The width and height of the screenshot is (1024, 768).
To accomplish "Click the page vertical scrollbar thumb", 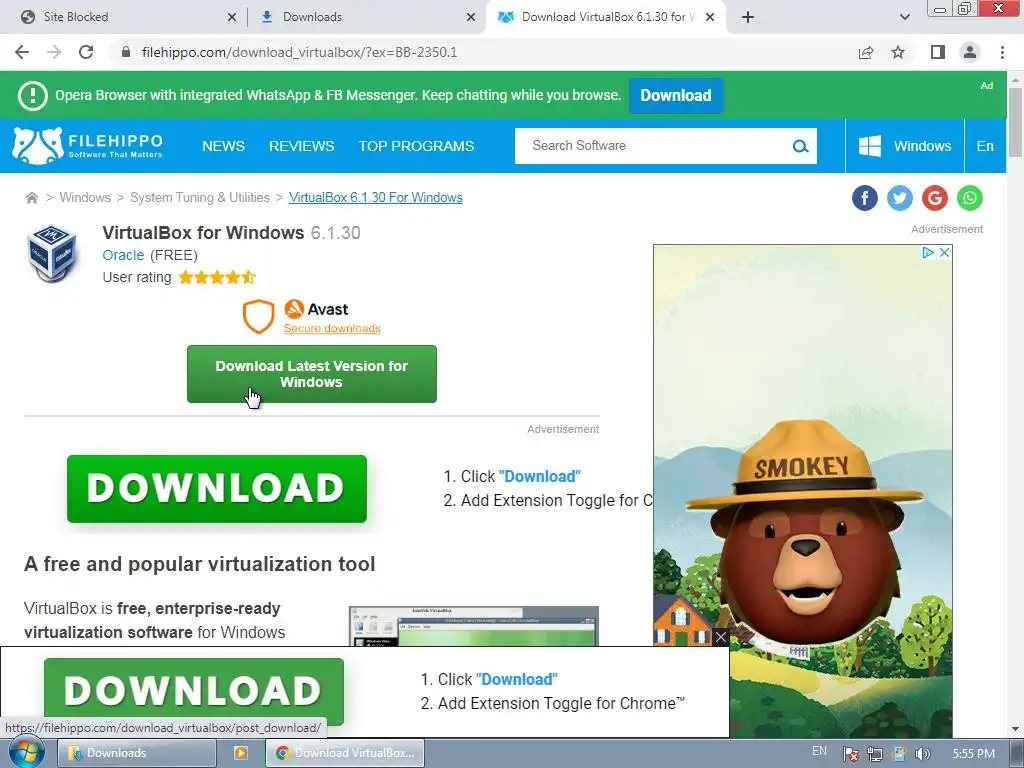I will click(x=1015, y=122).
